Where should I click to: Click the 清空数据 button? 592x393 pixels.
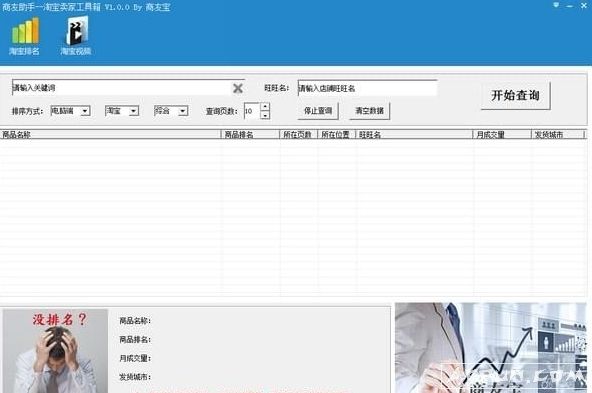tap(369, 111)
